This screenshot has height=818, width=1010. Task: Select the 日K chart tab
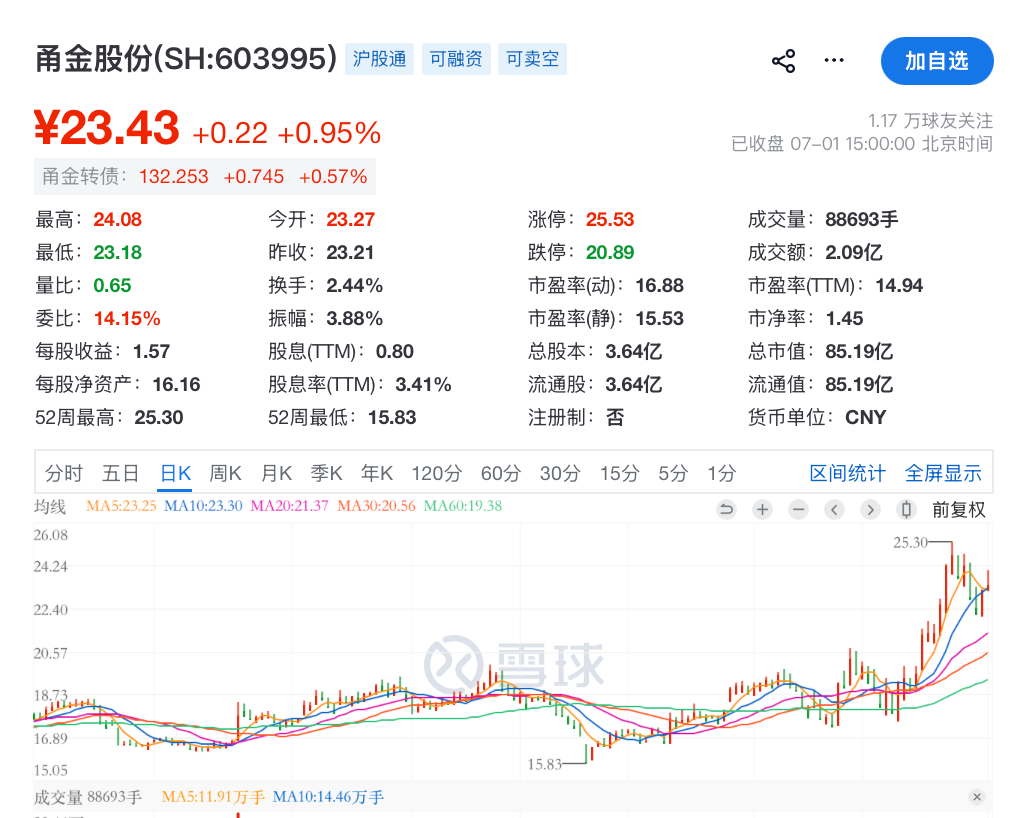click(175, 473)
